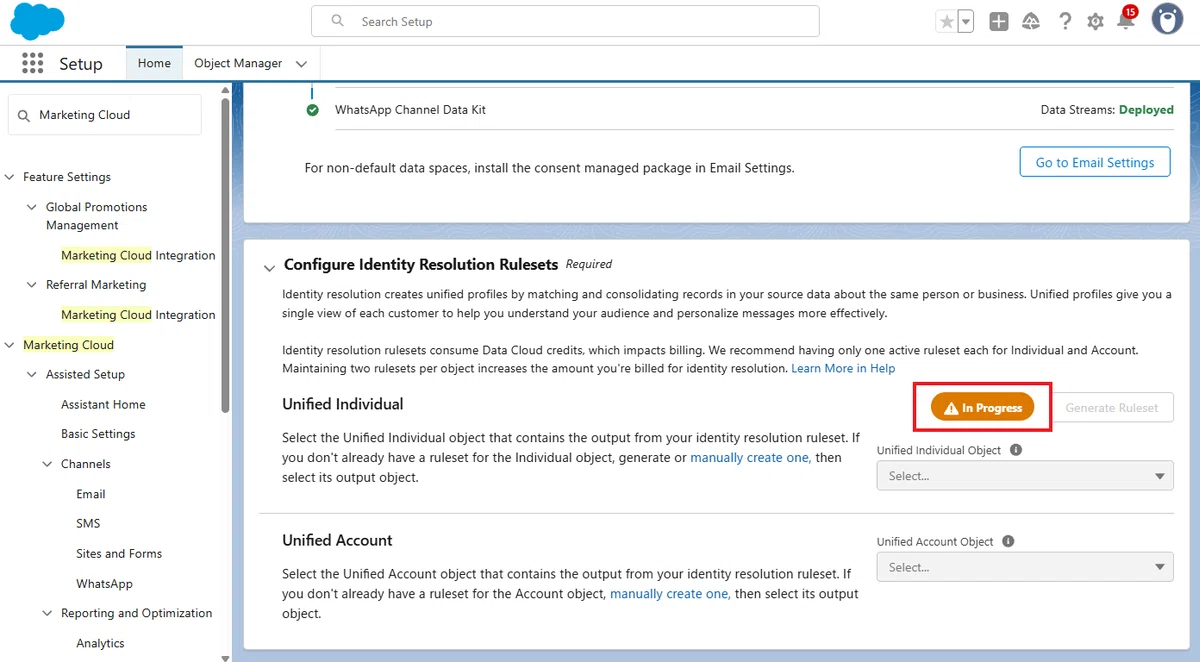Select SMS channel in sidebar
The image size is (1200, 662).
click(88, 523)
